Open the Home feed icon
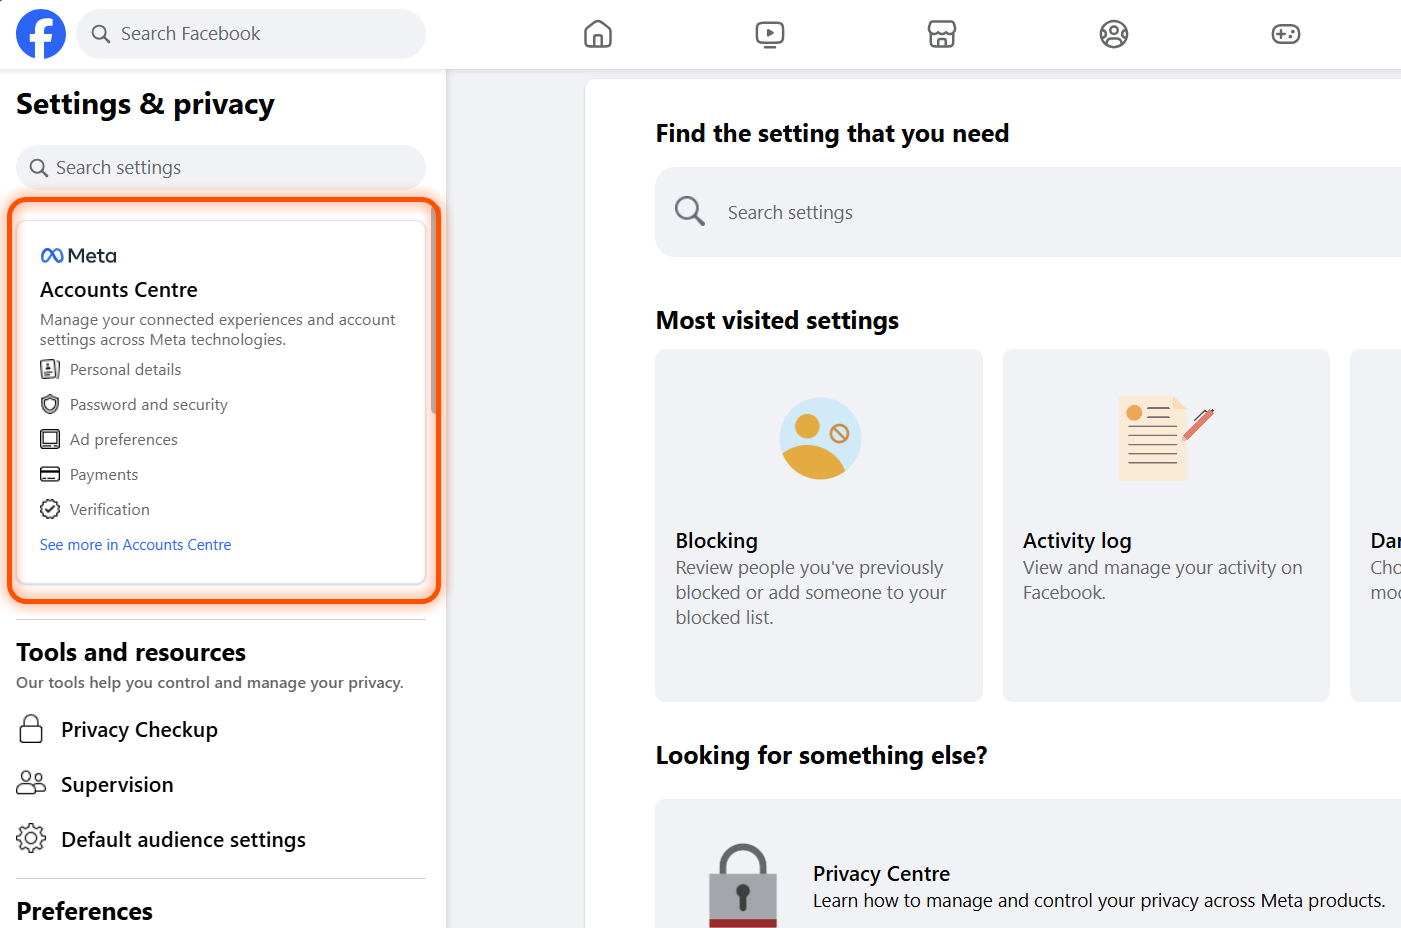This screenshot has width=1401, height=928. [x=598, y=34]
